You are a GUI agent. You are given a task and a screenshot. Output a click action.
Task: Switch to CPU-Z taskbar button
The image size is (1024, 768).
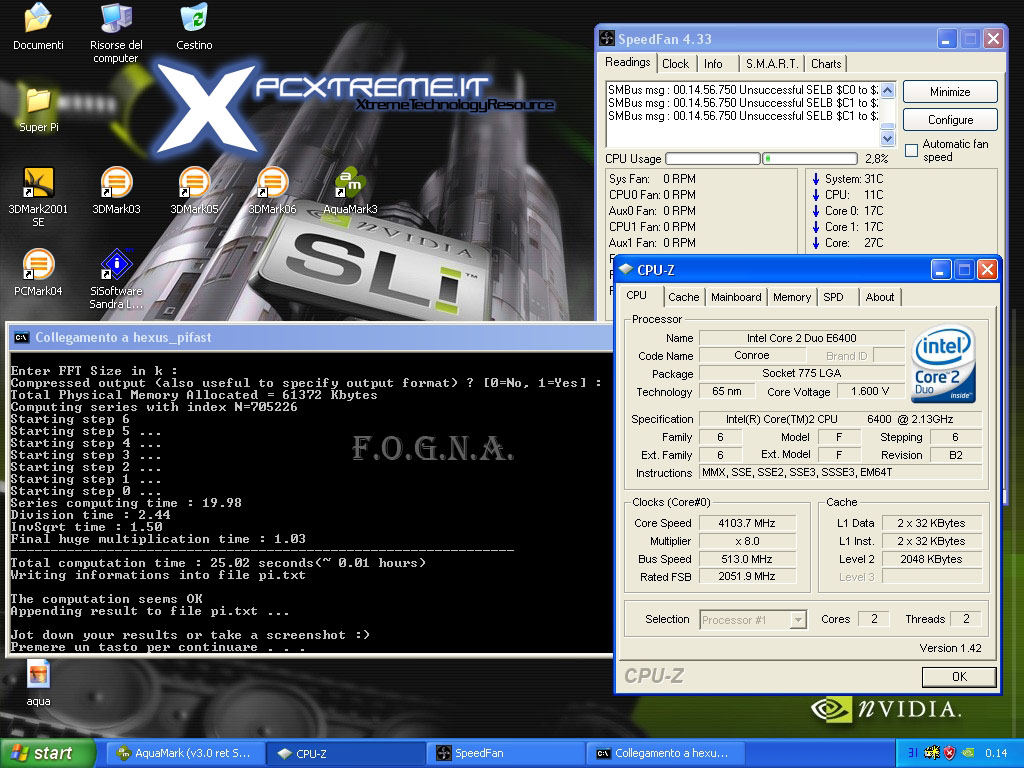pos(346,753)
